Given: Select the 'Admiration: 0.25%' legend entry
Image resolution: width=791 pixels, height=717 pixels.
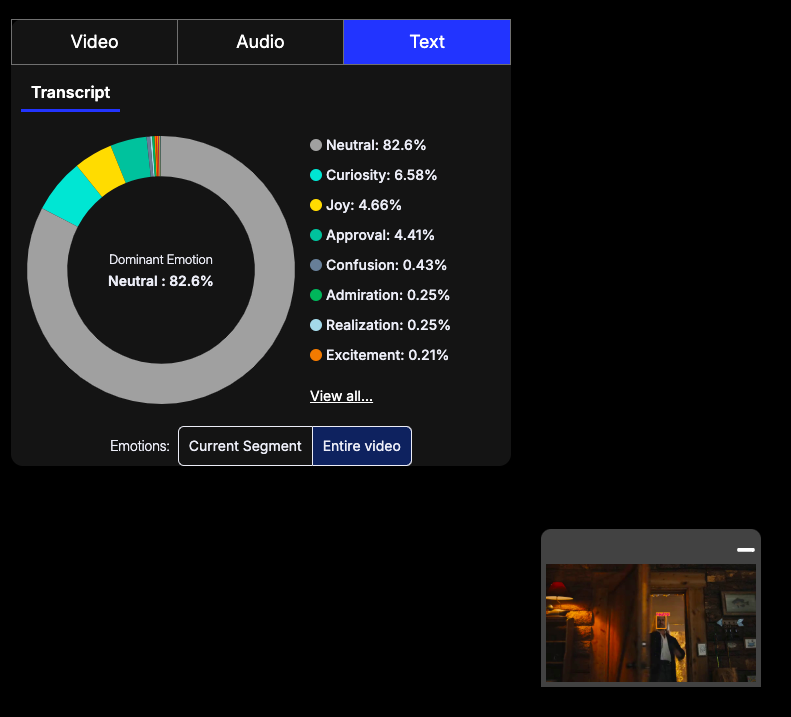Looking at the screenshot, I should (x=380, y=295).
